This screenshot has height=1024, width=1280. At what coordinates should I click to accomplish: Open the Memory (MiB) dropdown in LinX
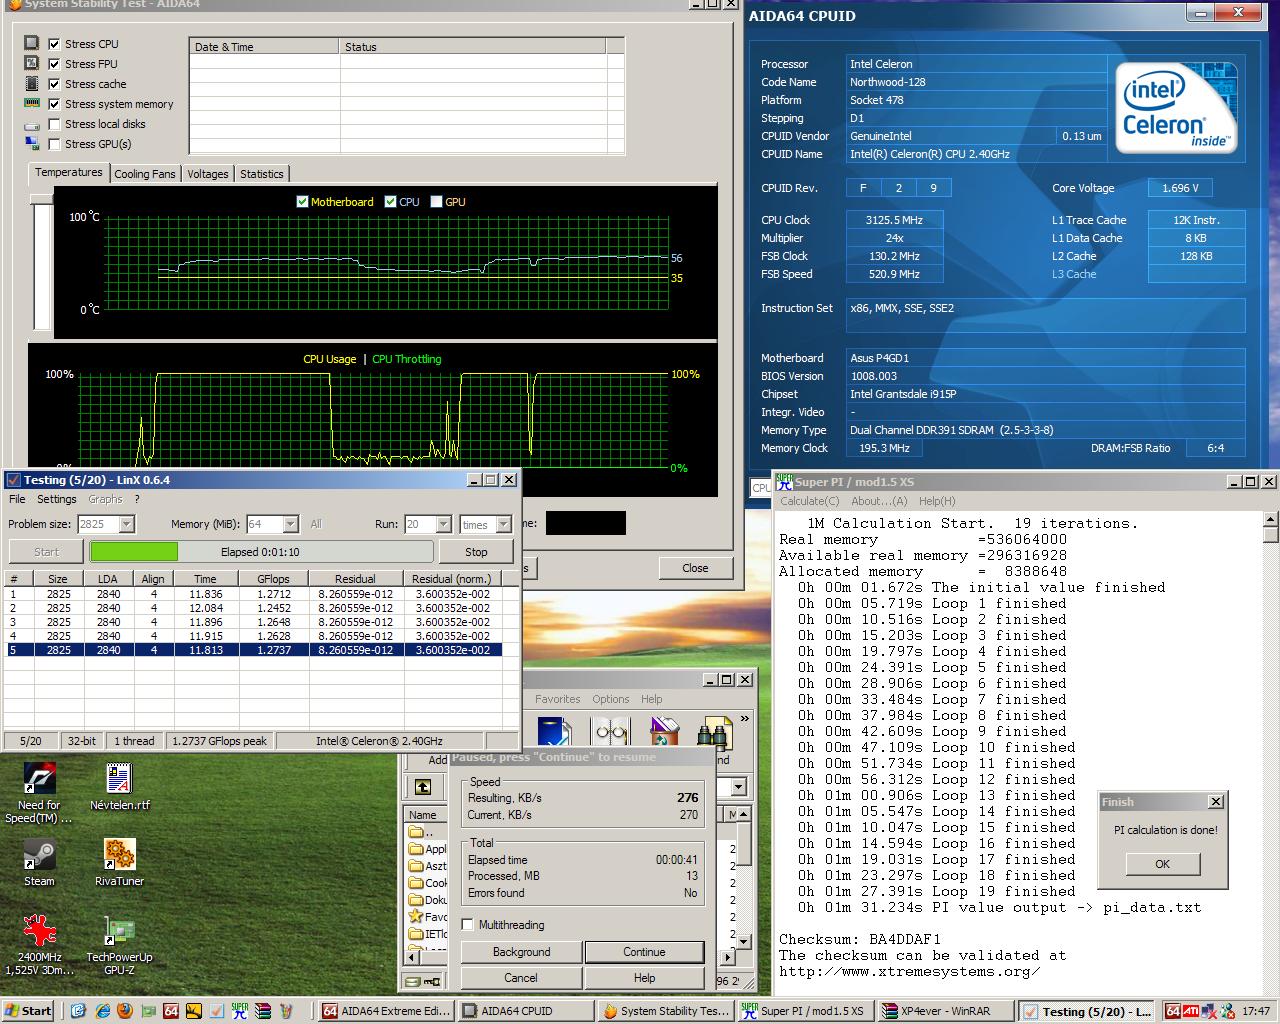290,524
